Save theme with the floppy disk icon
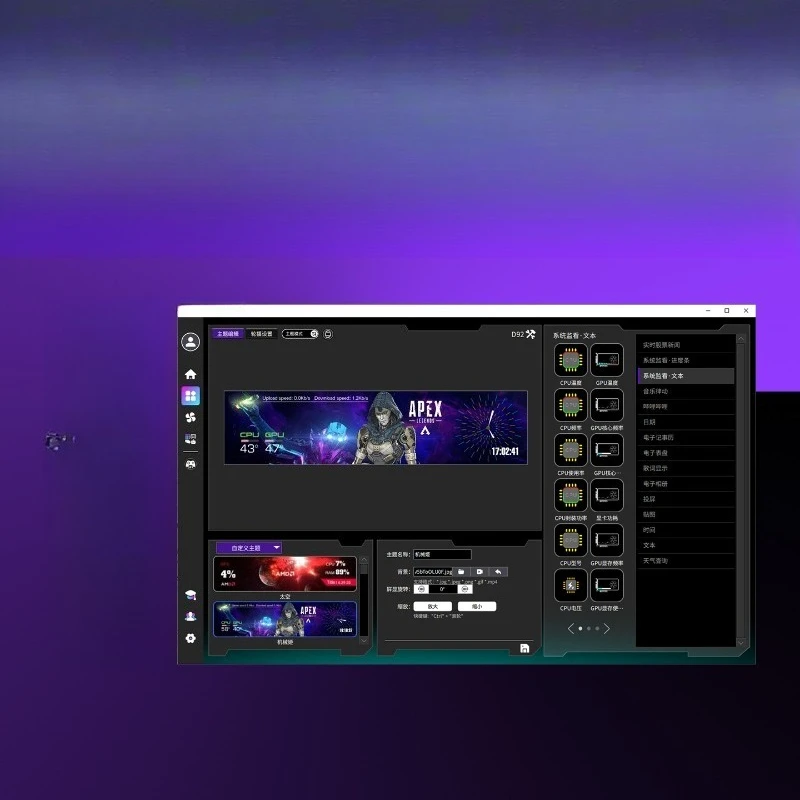This screenshot has height=800, width=800. pos(524,648)
